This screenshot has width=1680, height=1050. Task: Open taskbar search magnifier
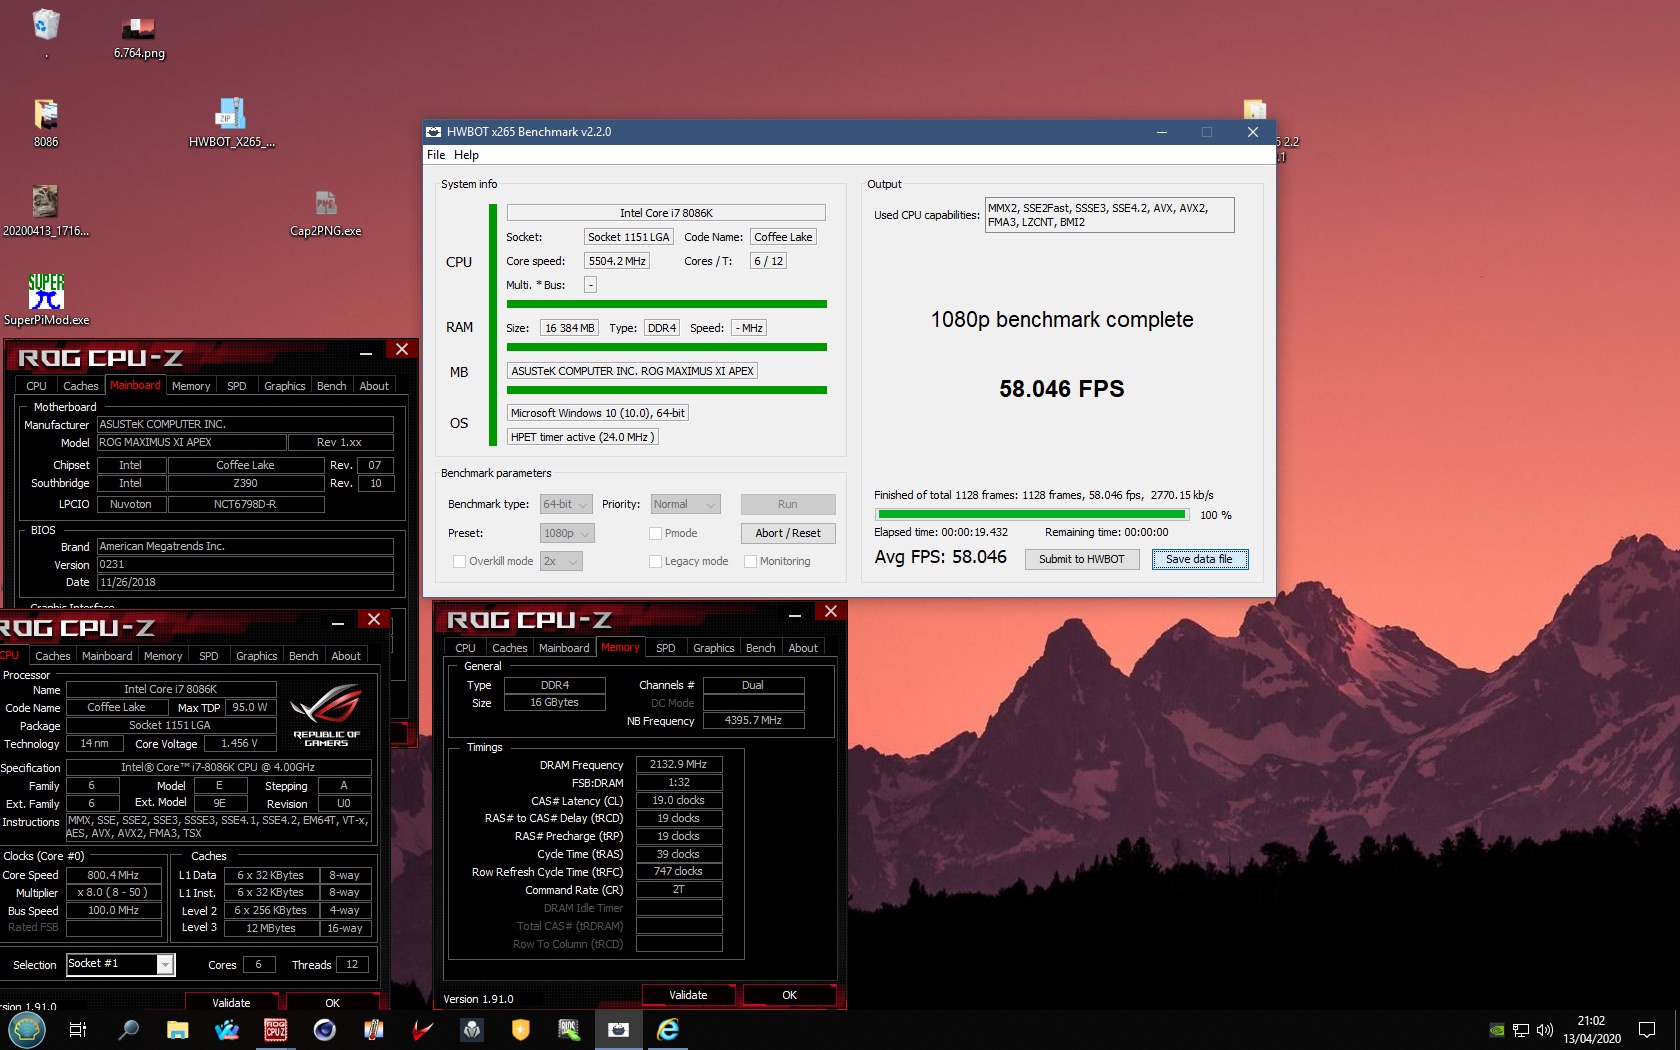click(128, 1029)
